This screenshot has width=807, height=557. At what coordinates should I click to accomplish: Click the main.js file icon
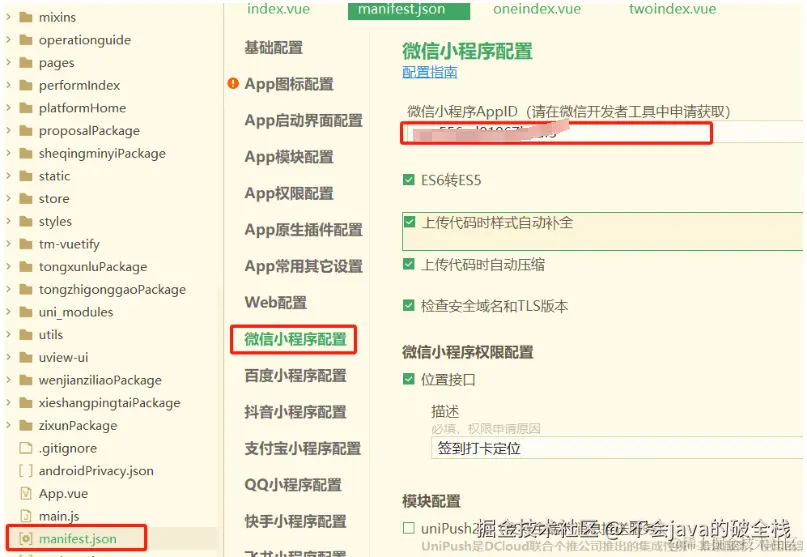(26, 516)
